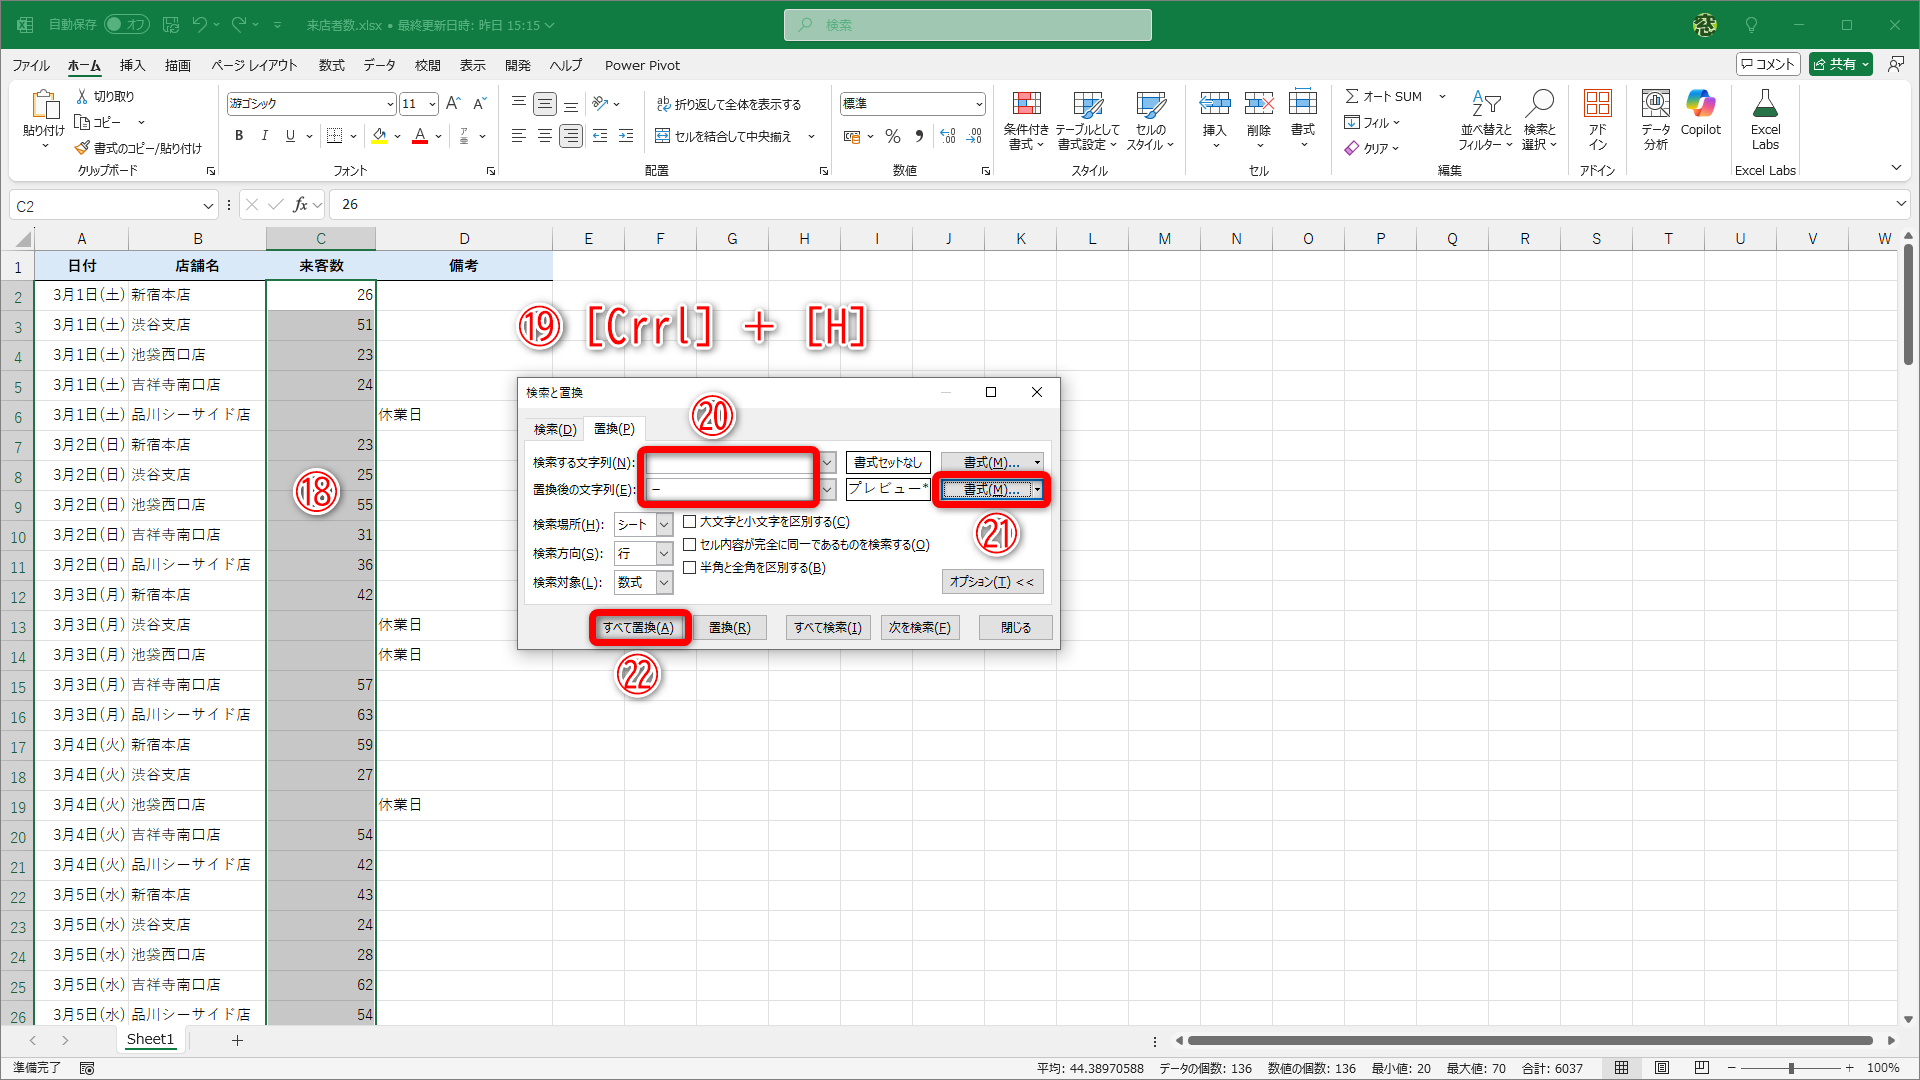Click the すべて置換(A) button
This screenshot has height=1080, width=1920.
coord(638,627)
